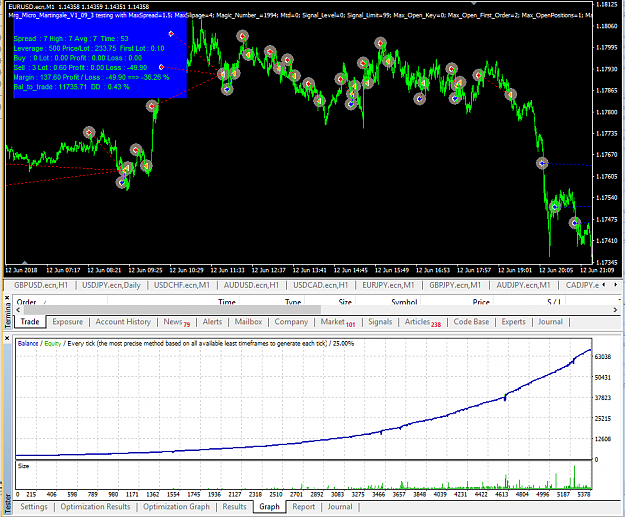Switch to USDJPY.ecn,Daily chart tab
625x517 pixels.
pos(111,285)
